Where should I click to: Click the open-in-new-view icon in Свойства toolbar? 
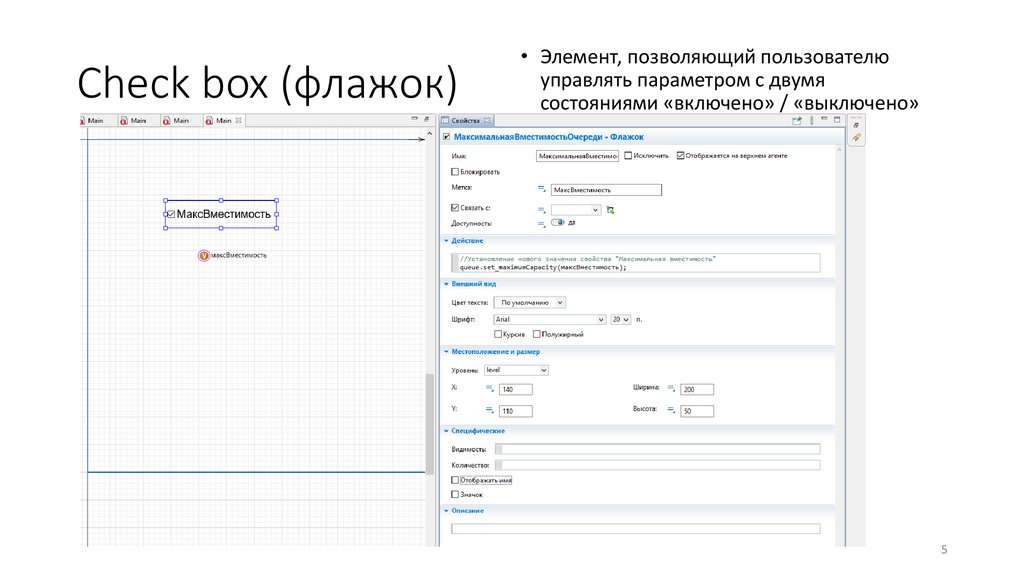pyautogui.click(x=797, y=120)
